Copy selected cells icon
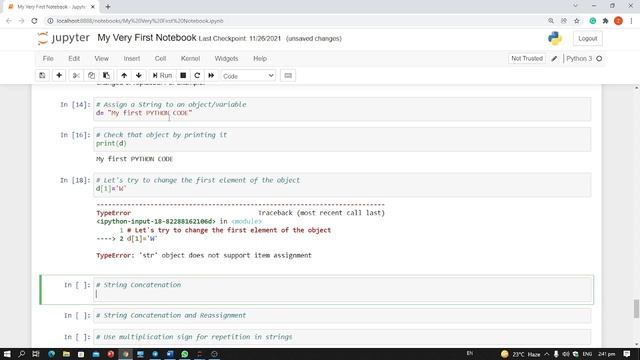Viewport: 640px width, 360px height. 91,76
